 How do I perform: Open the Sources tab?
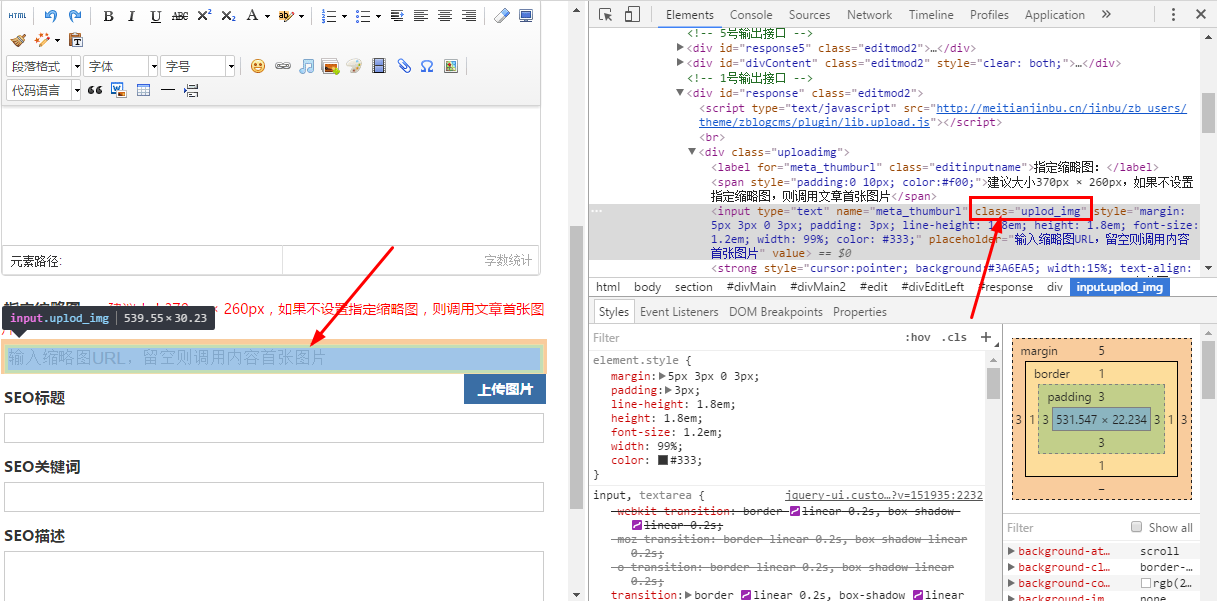(x=810, y=15)
